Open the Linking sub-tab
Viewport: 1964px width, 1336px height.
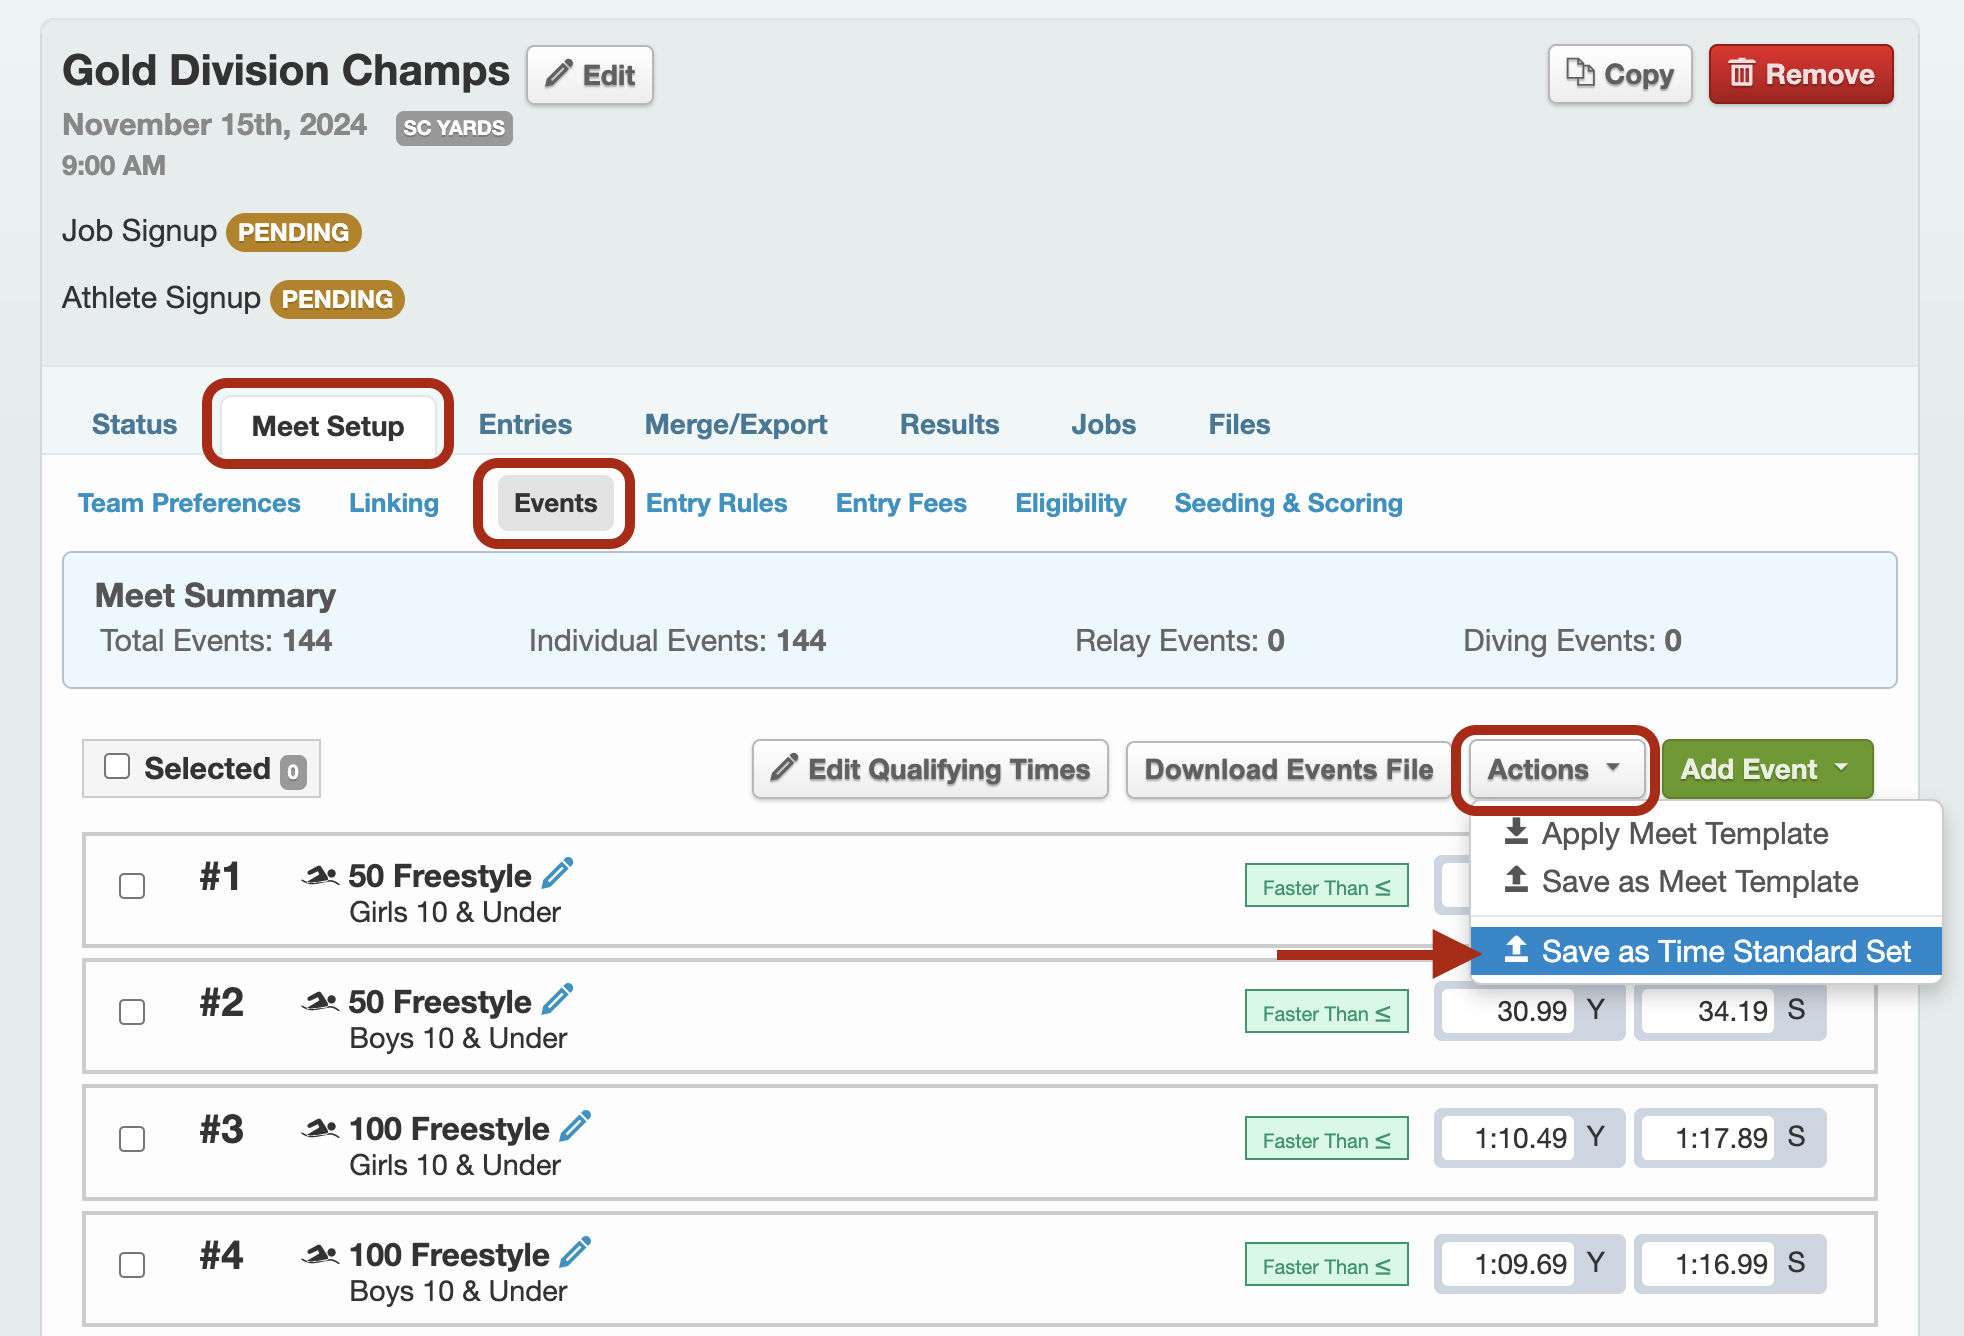coord(394,503)
